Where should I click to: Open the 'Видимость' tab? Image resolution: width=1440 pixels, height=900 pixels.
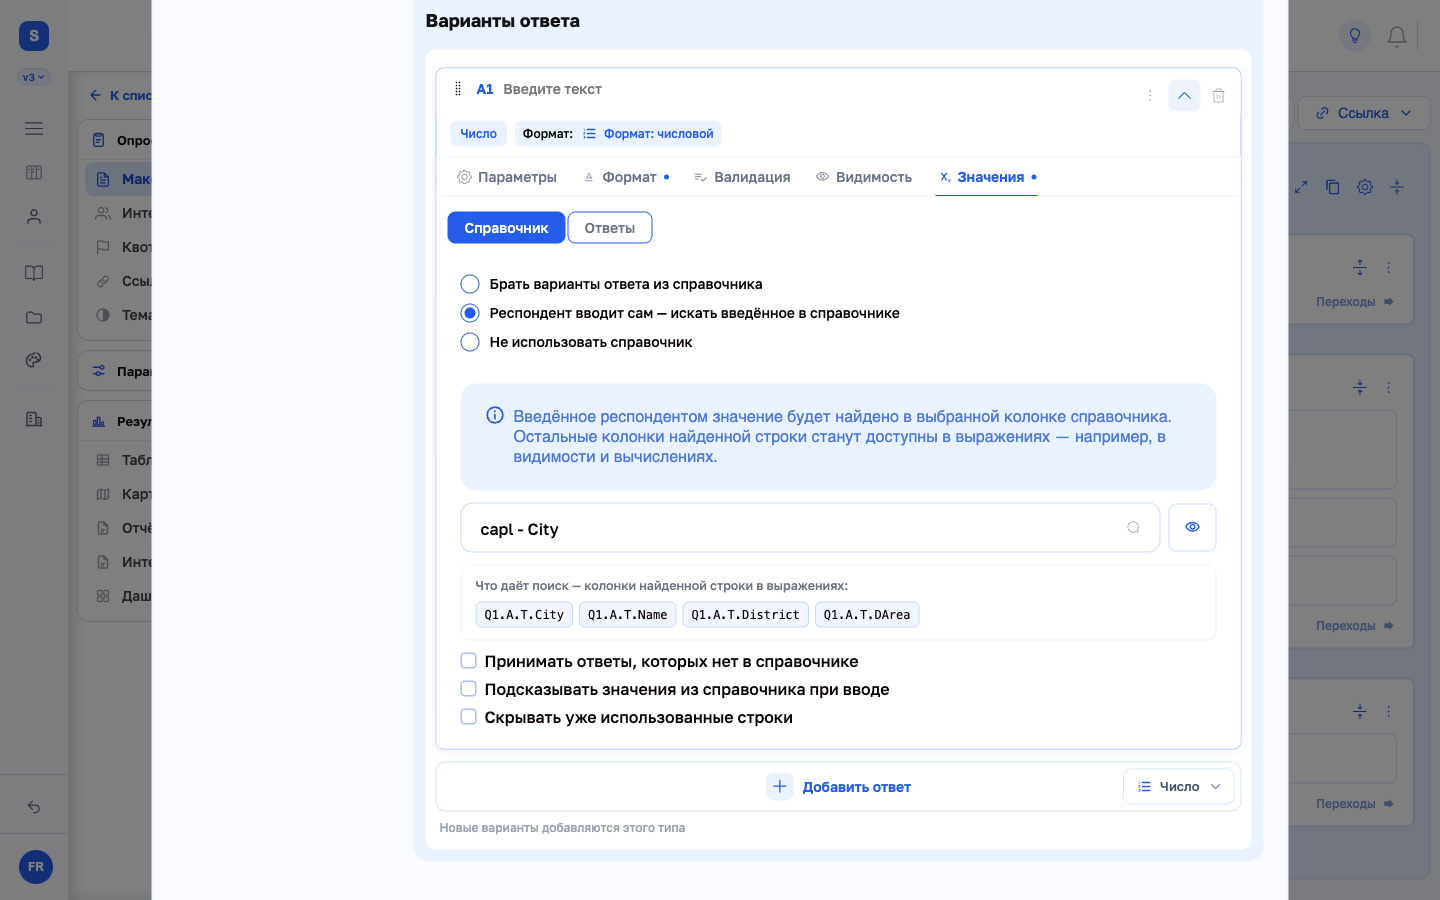pyautogui.click(x=864, y=177)
